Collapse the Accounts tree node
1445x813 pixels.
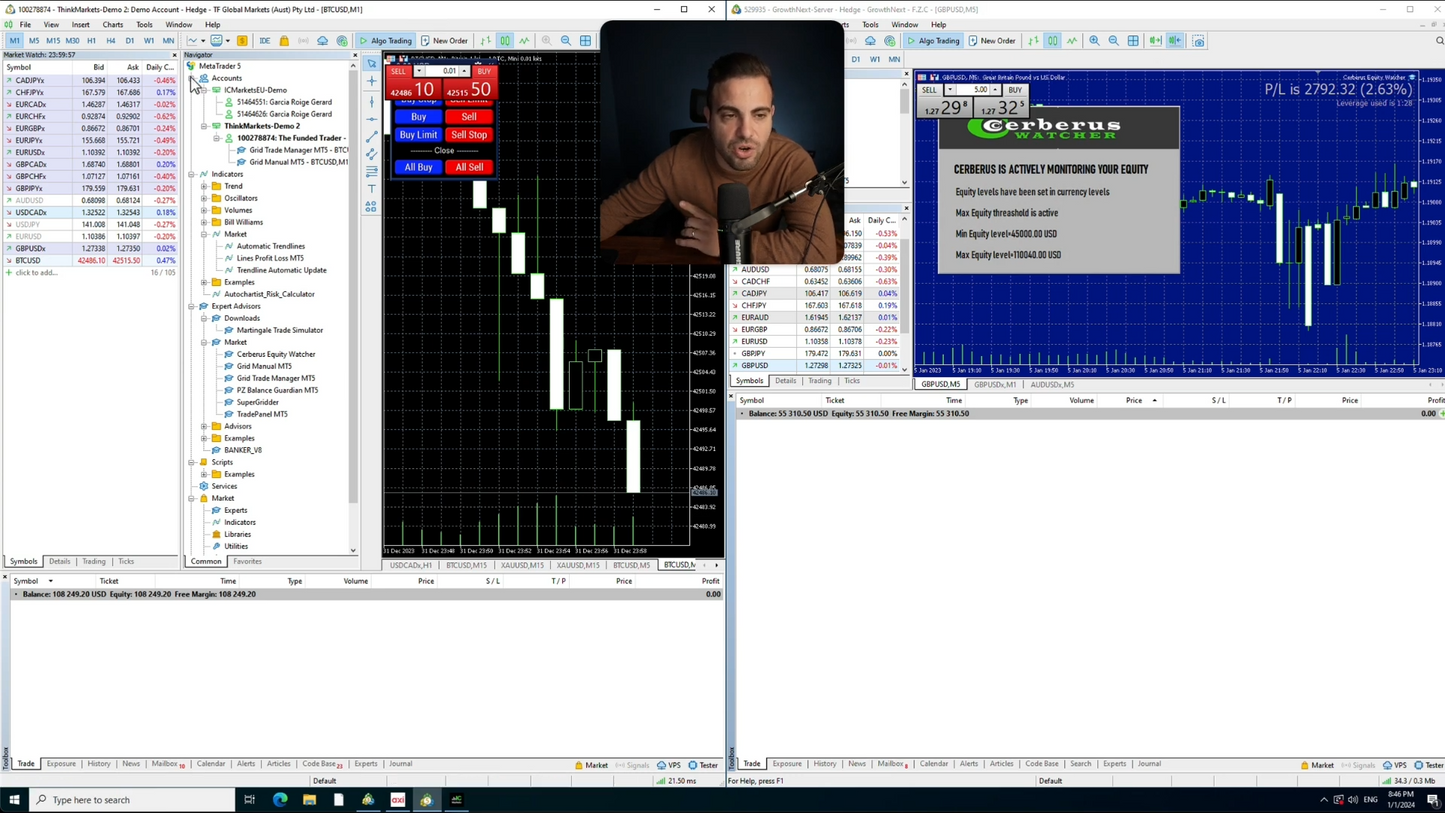[x=192, y=78]
